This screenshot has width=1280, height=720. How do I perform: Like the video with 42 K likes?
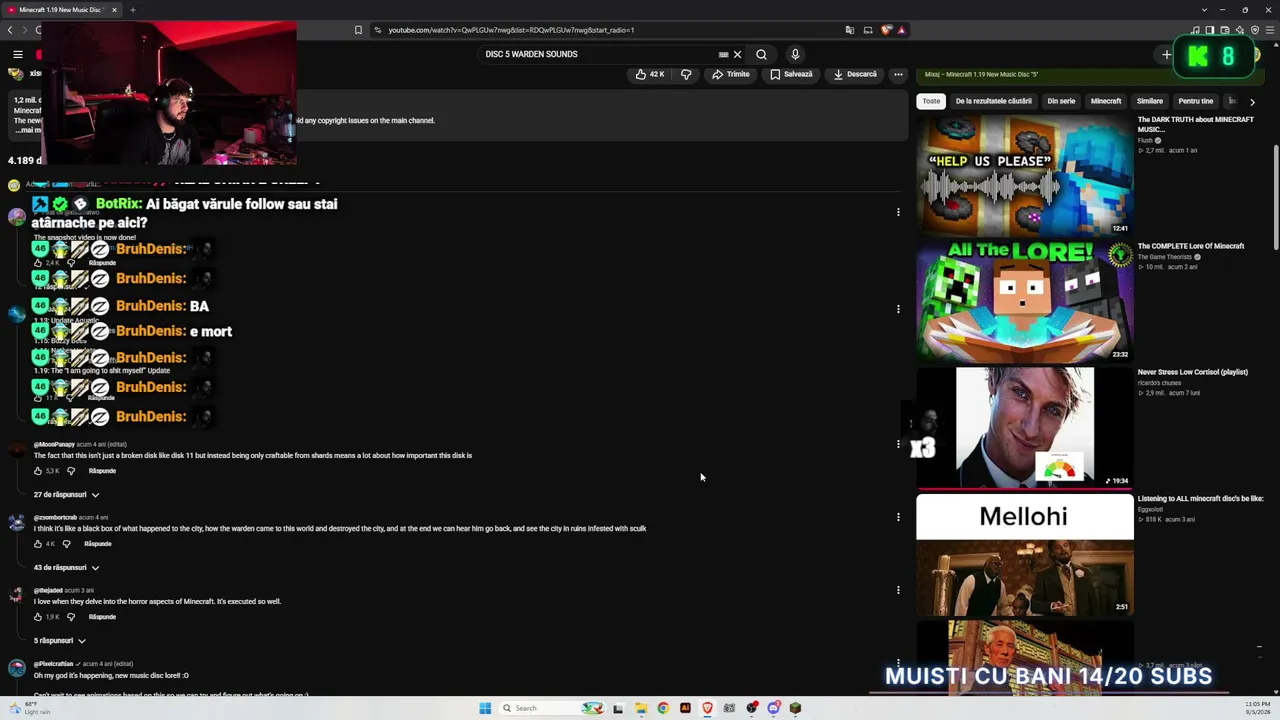pos(650,74)
